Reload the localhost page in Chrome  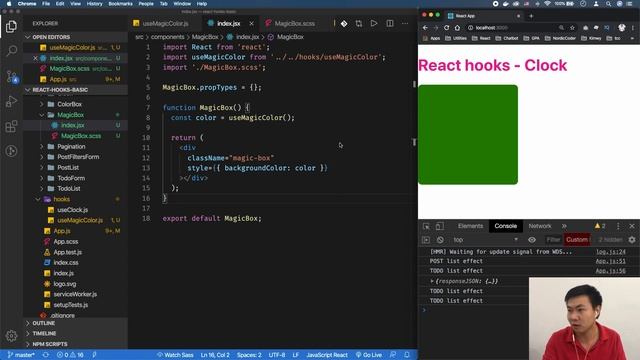tap(447, 28)
